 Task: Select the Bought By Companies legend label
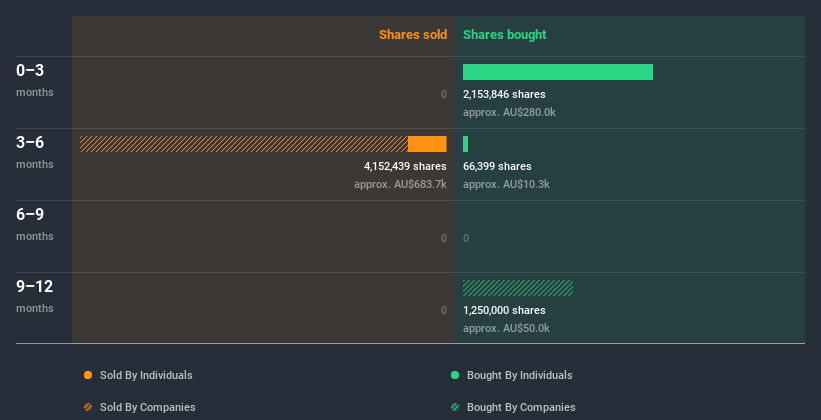[x=521, y=407]
